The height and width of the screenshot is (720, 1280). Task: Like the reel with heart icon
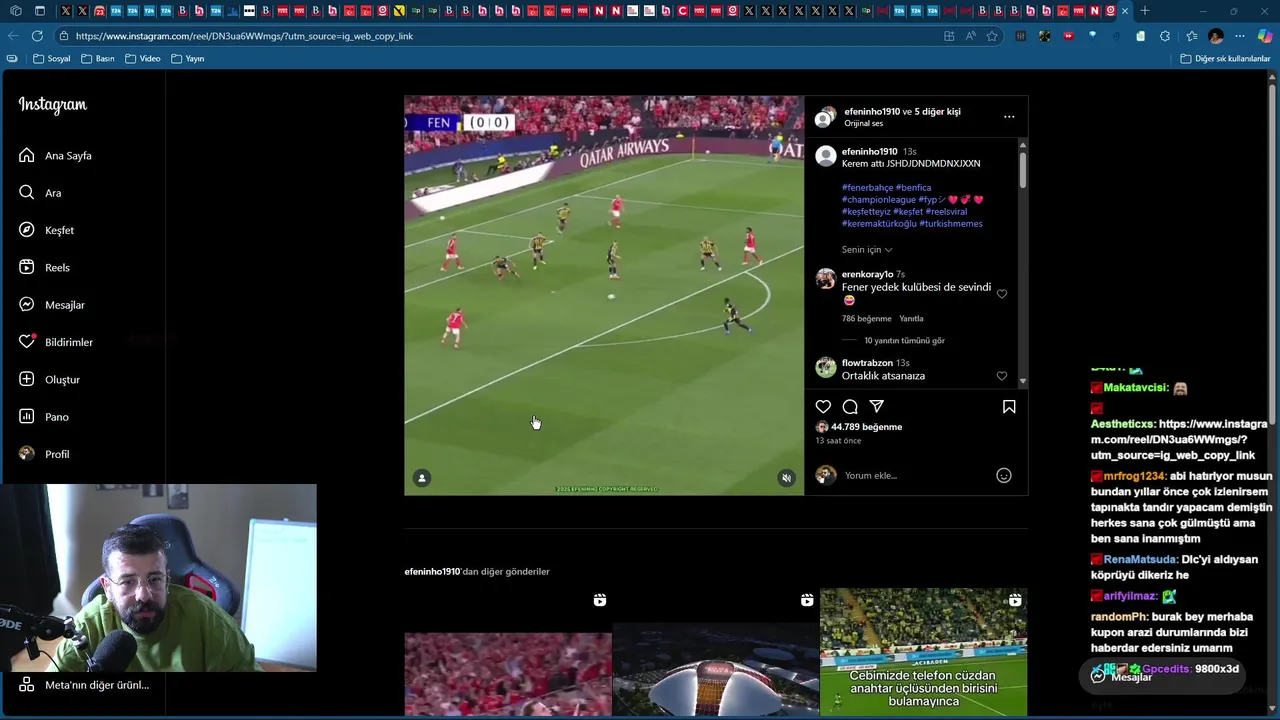click(823, 407)
